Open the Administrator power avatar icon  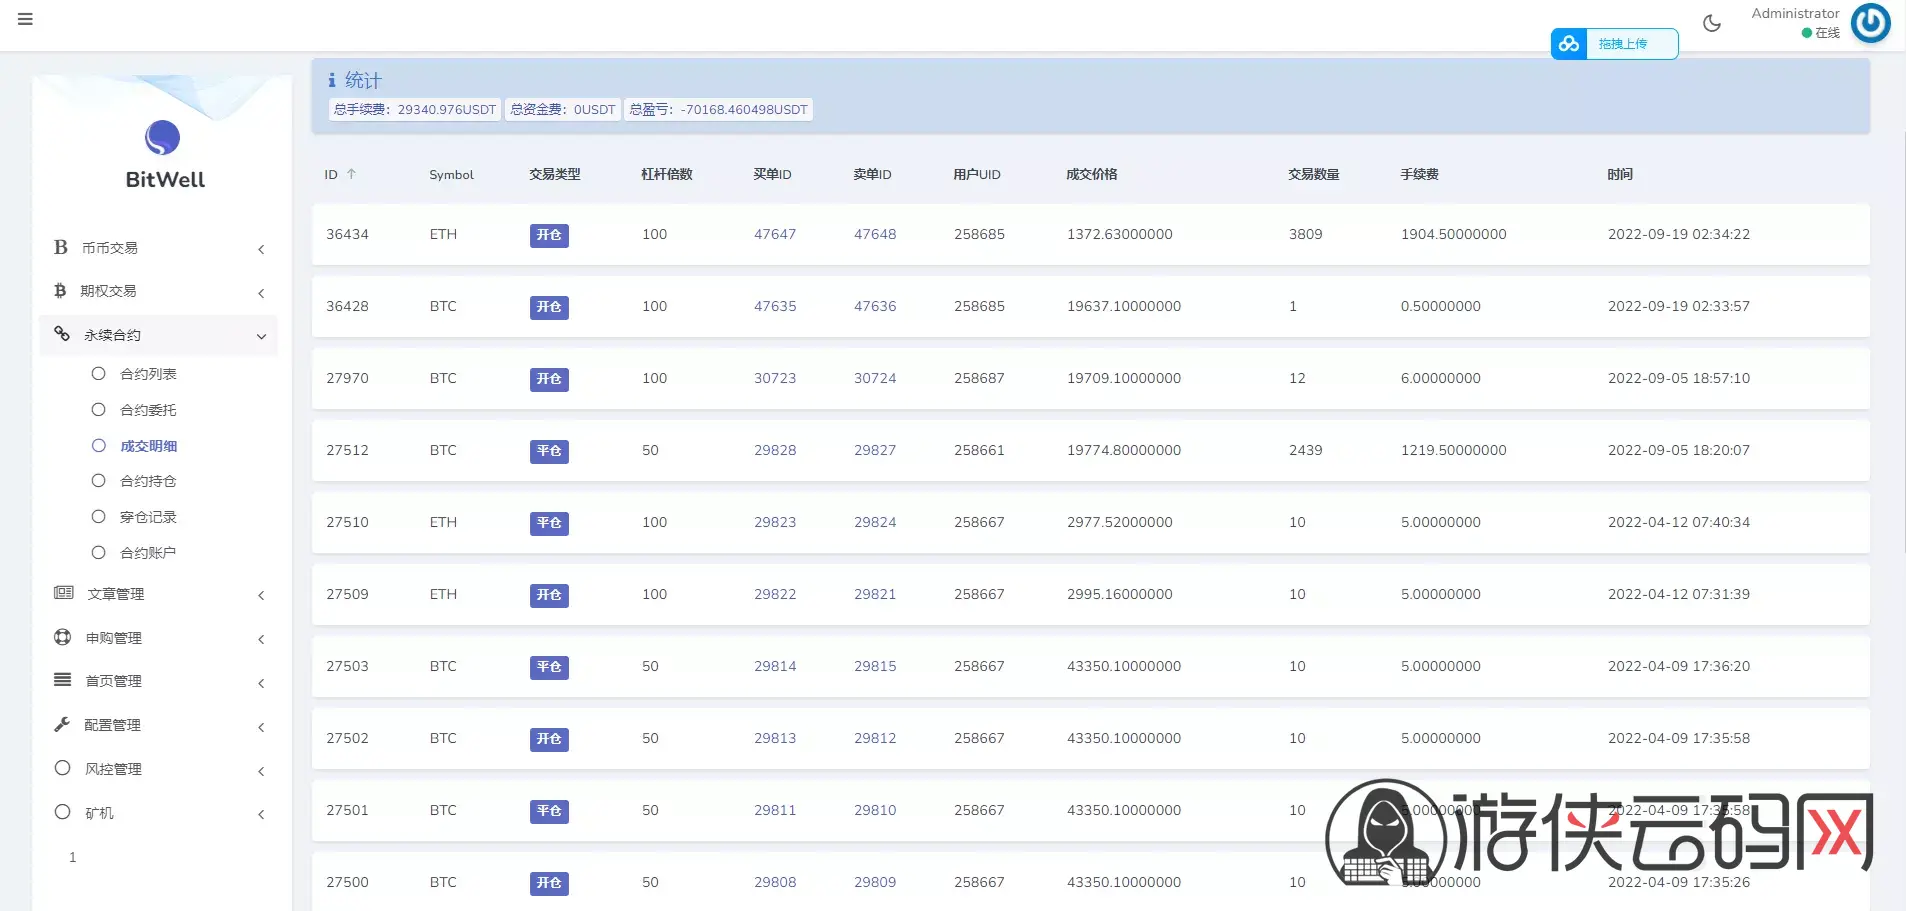1870,23
